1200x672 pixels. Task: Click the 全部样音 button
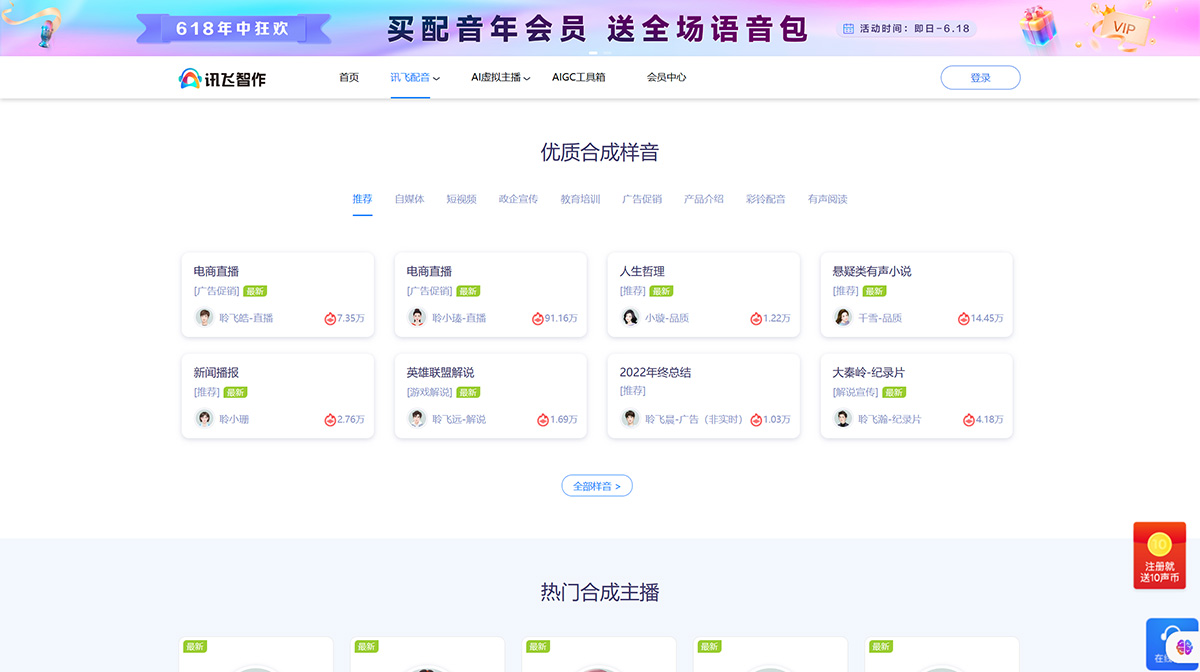point(597,485)
